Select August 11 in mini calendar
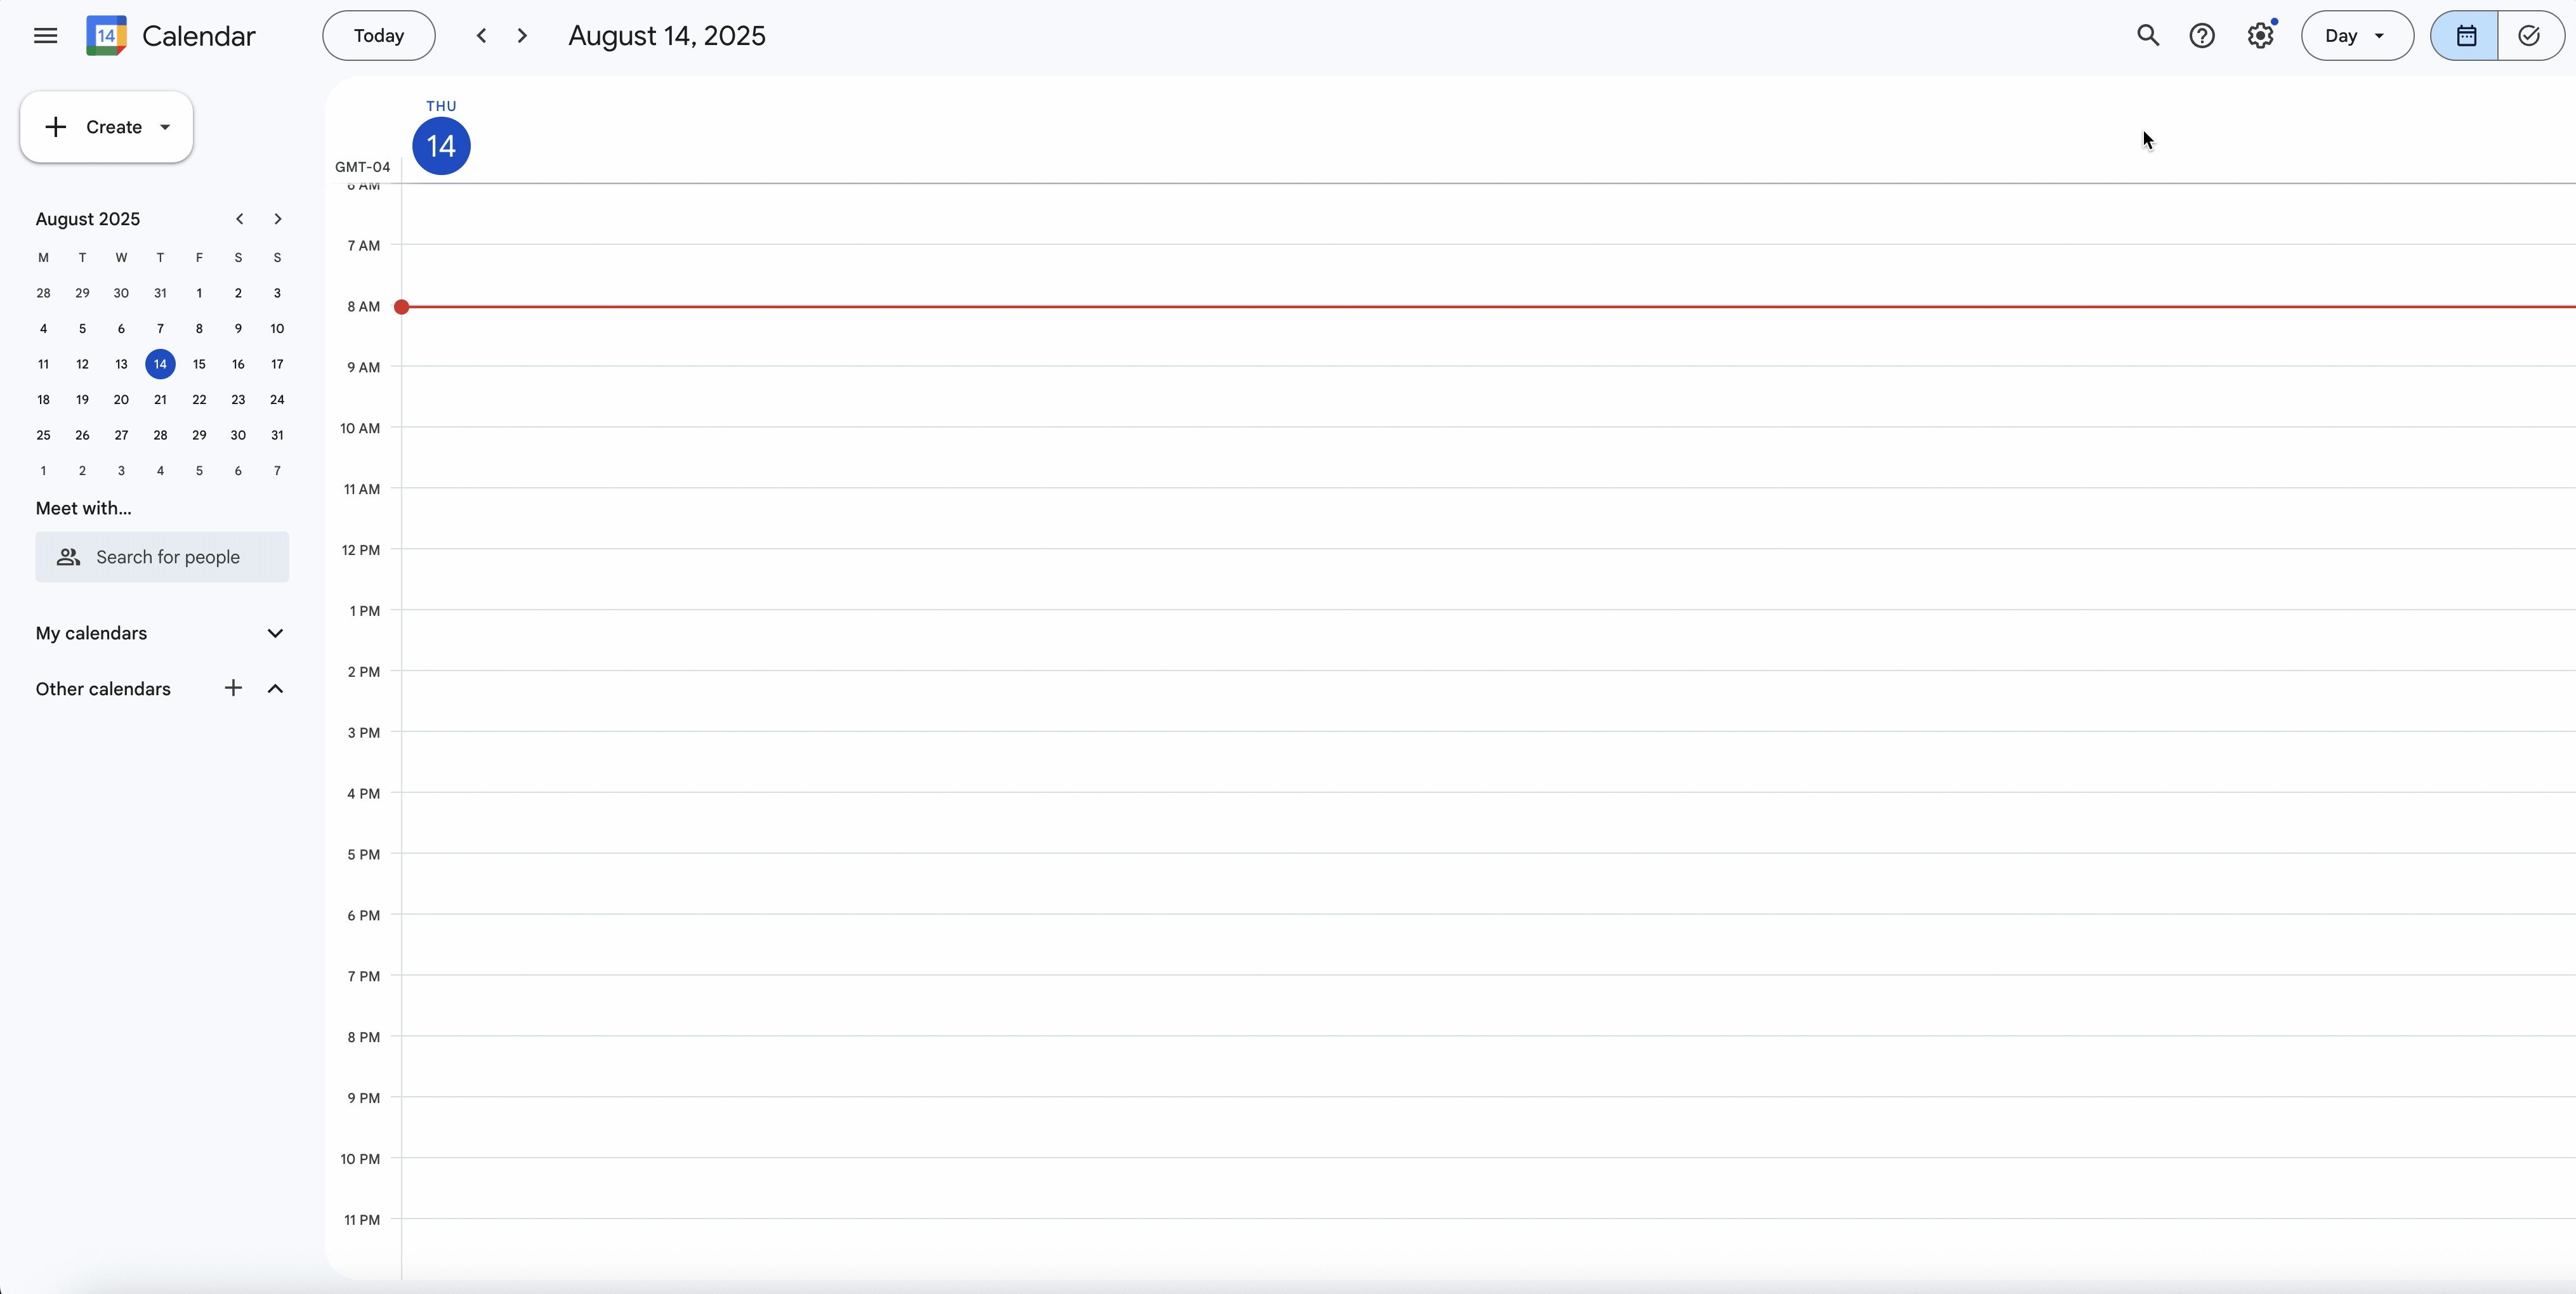The width and height of the screenshot is (2576, 1294). [x=43, y=364]
